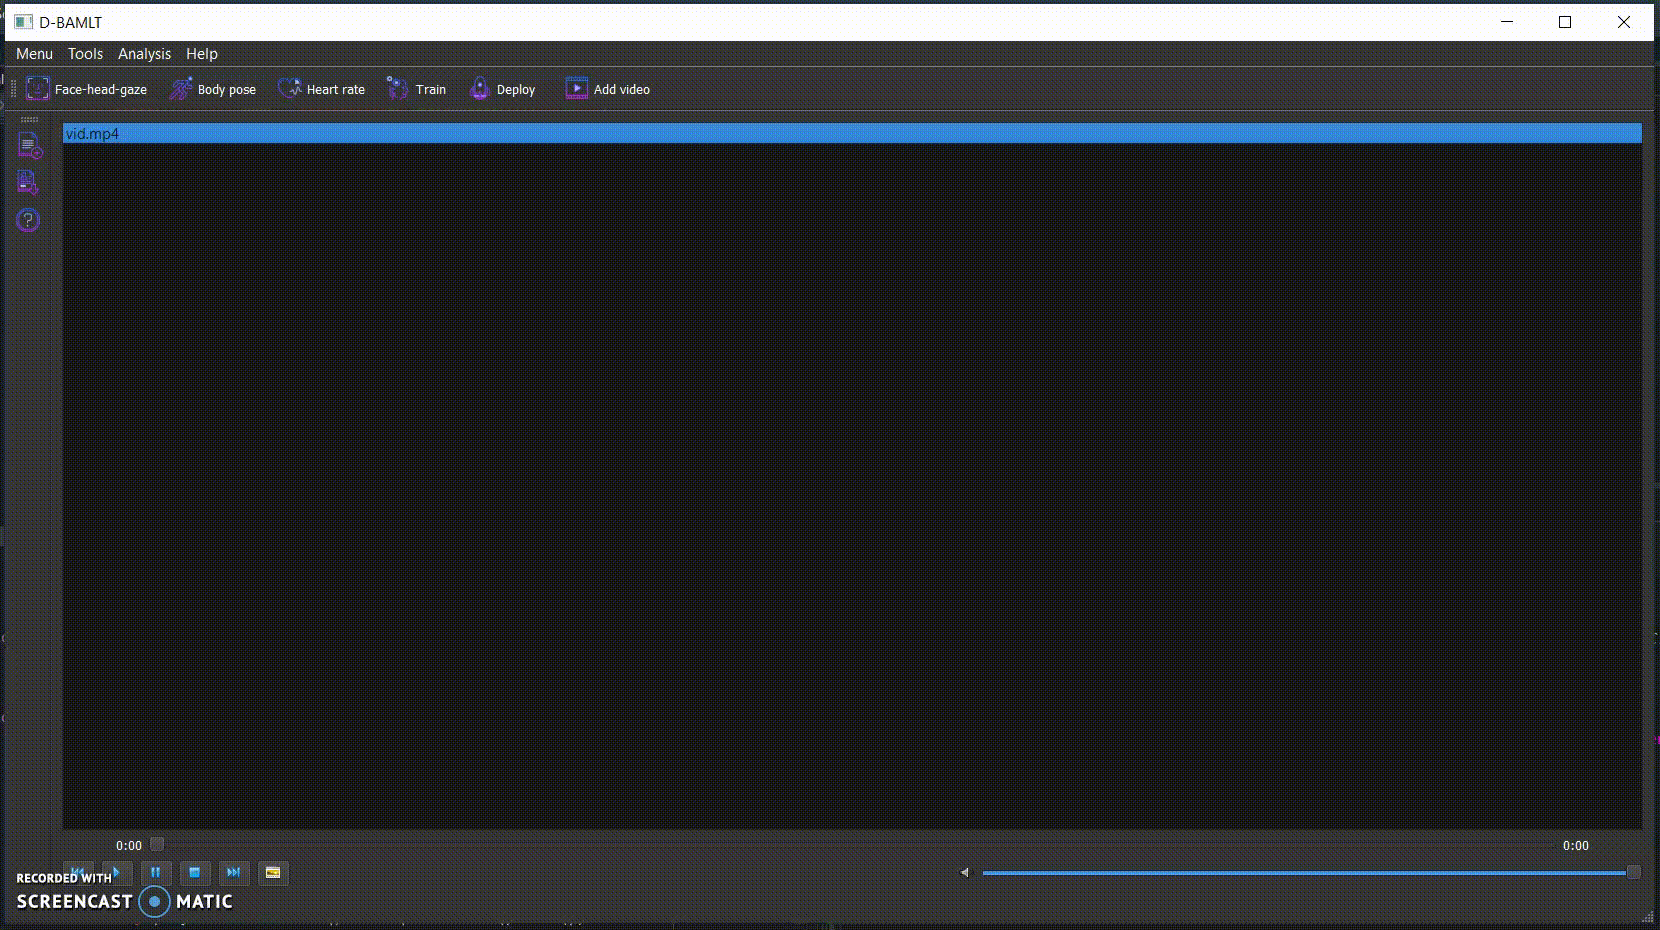Click the blue volume slider track
This screenshot has height=930, width=1660.
pos(1304,873)
